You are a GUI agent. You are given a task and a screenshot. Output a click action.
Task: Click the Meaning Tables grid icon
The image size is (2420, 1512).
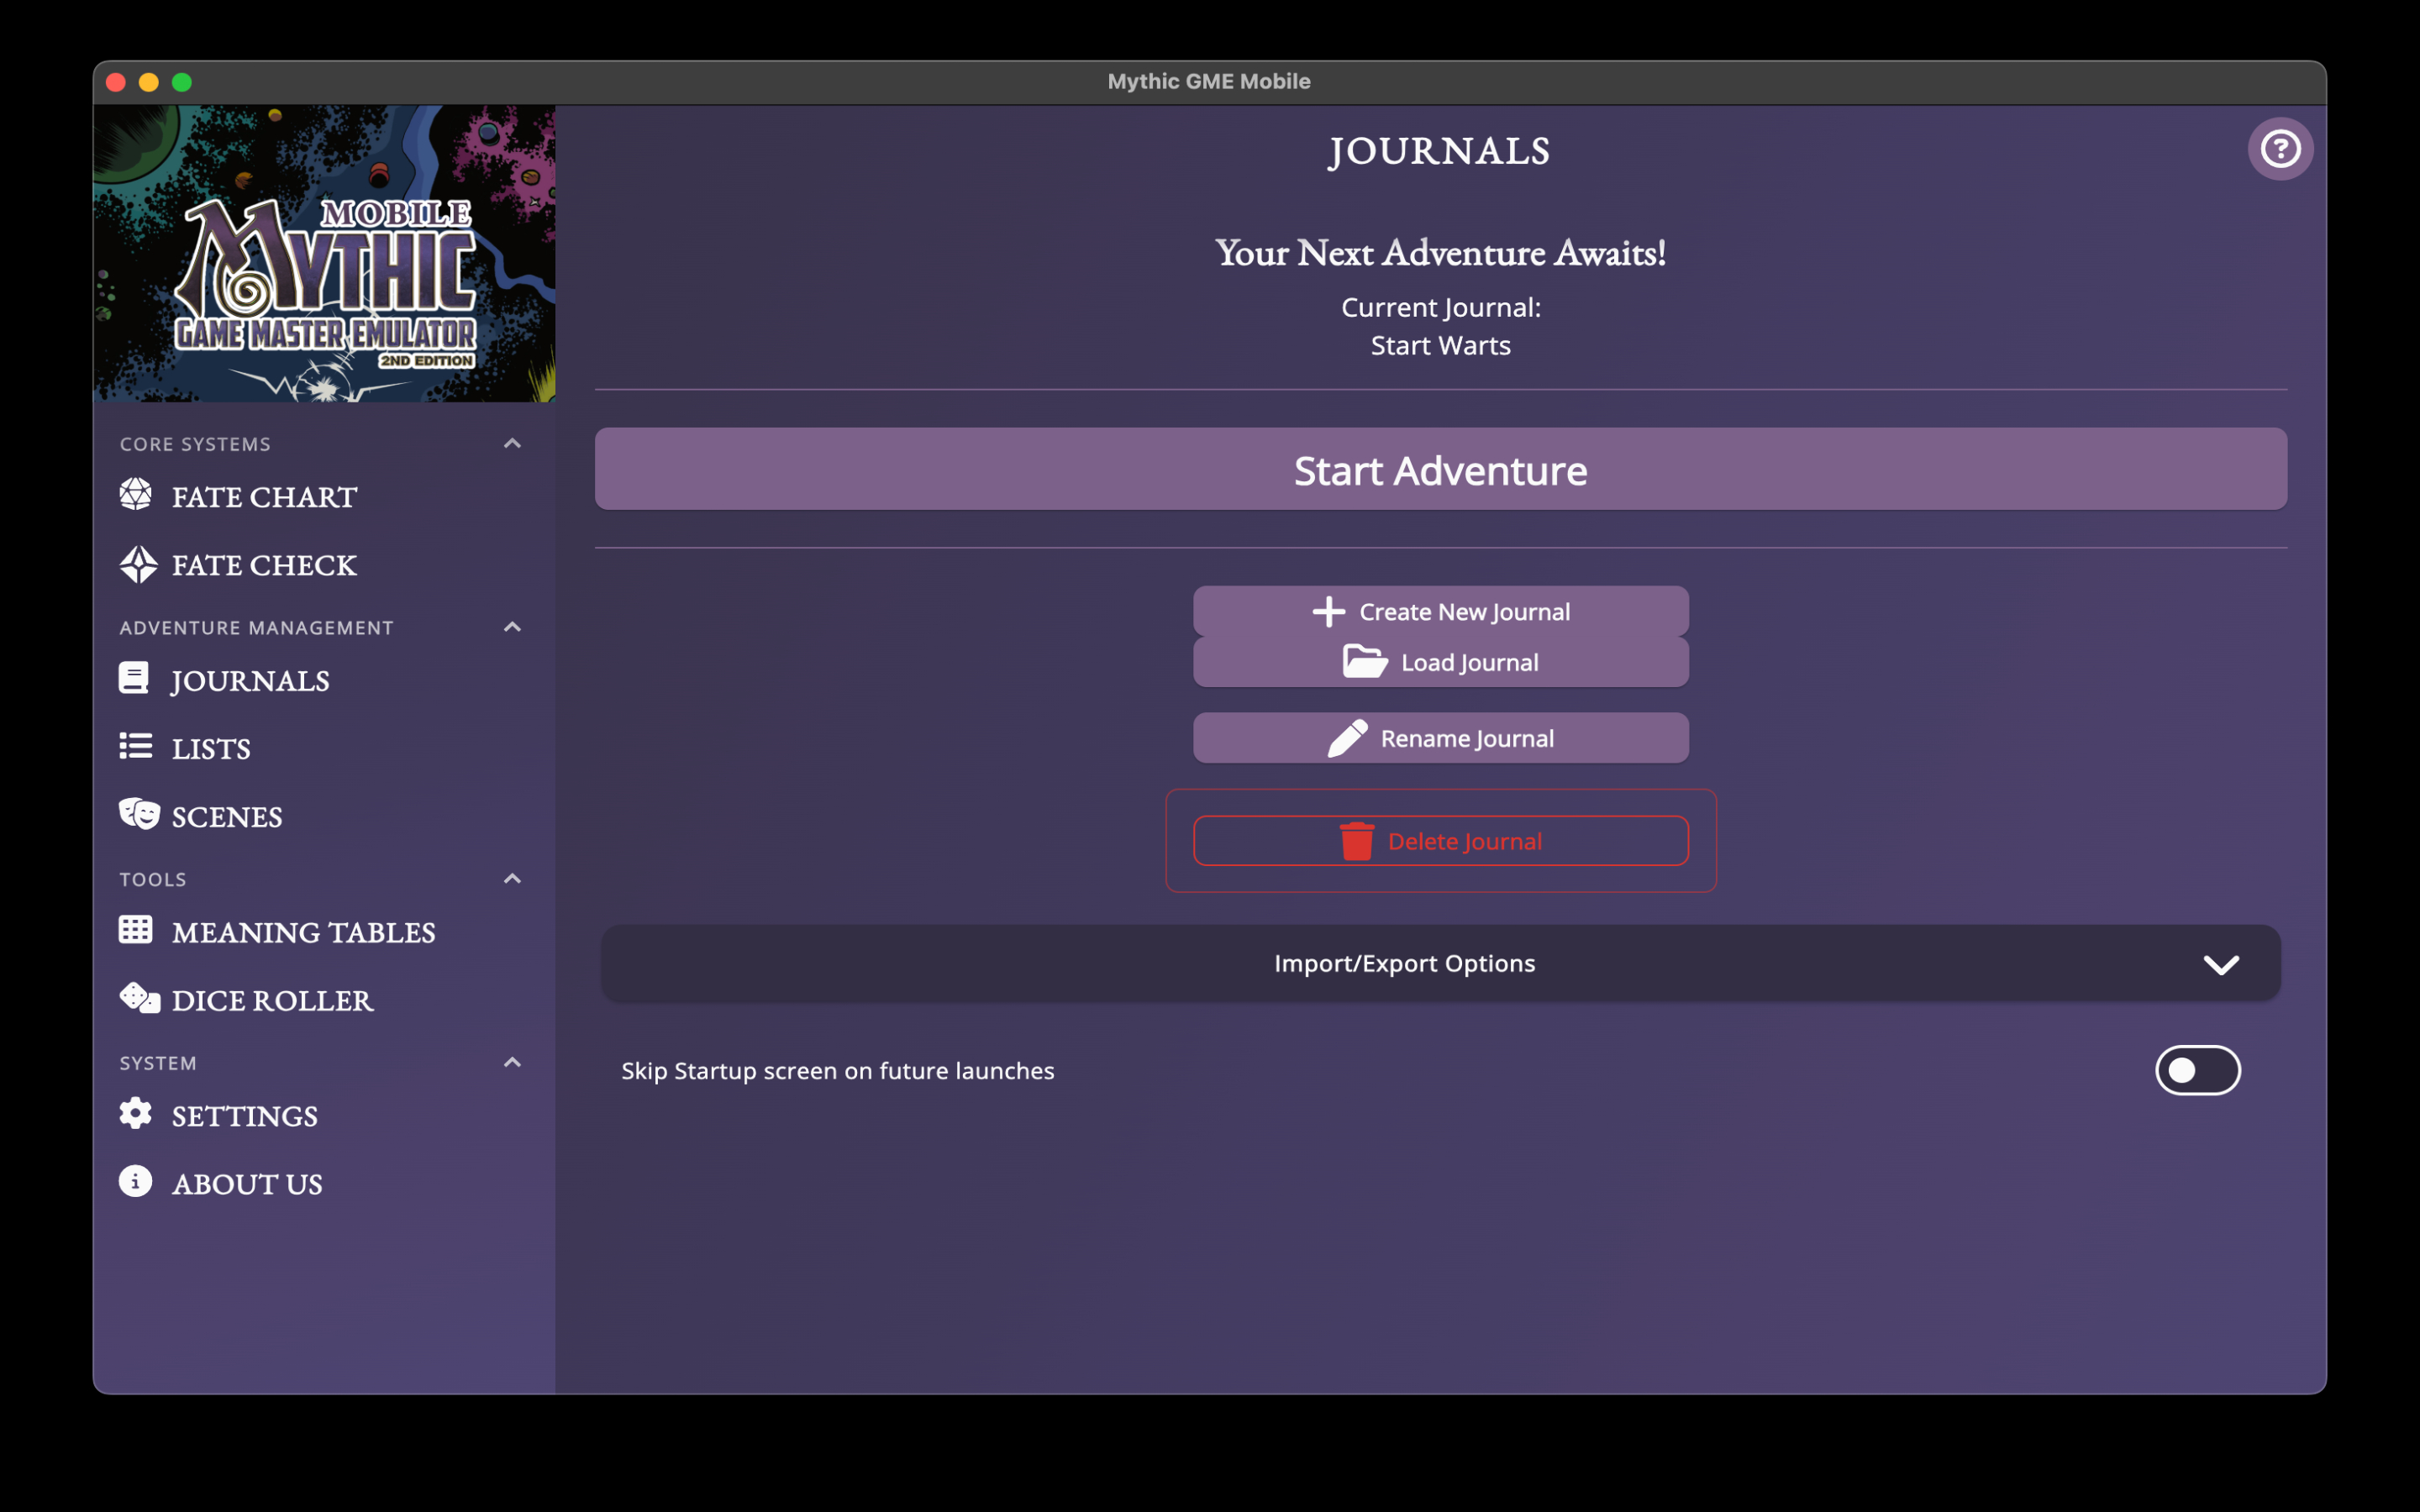136,930
